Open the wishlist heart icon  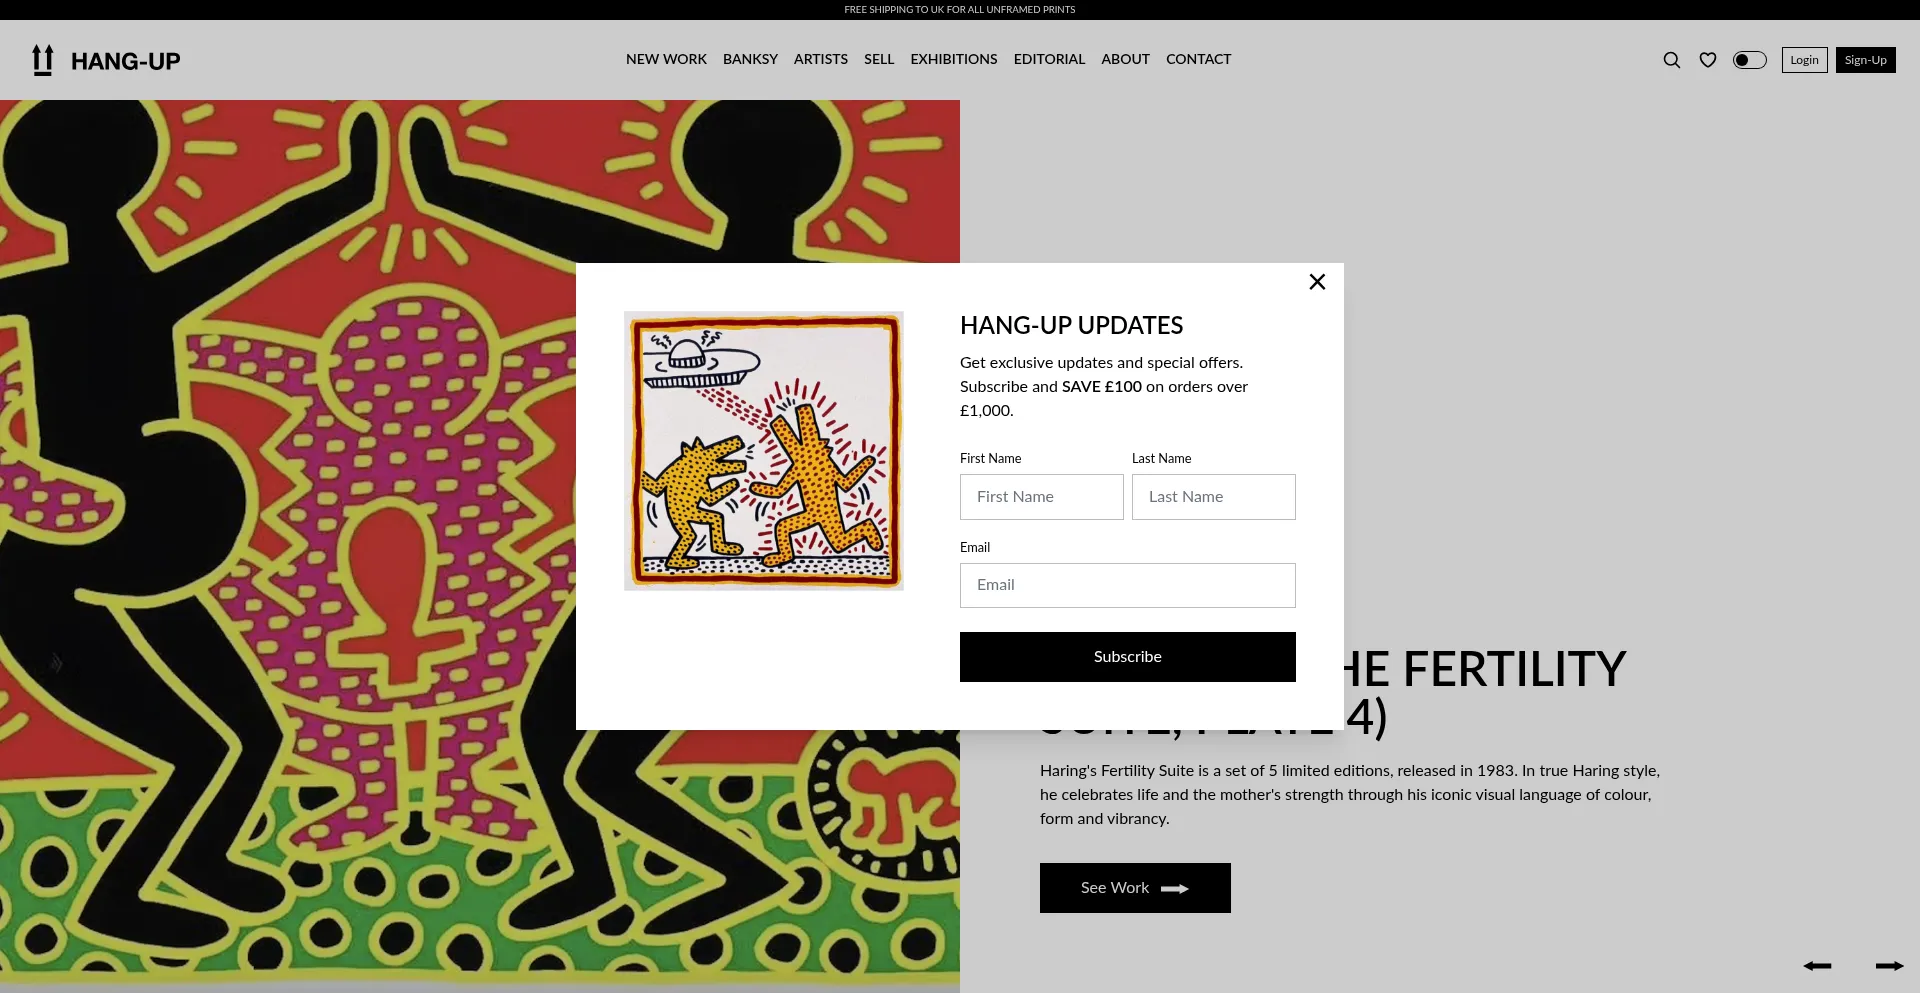point(1708,60)
